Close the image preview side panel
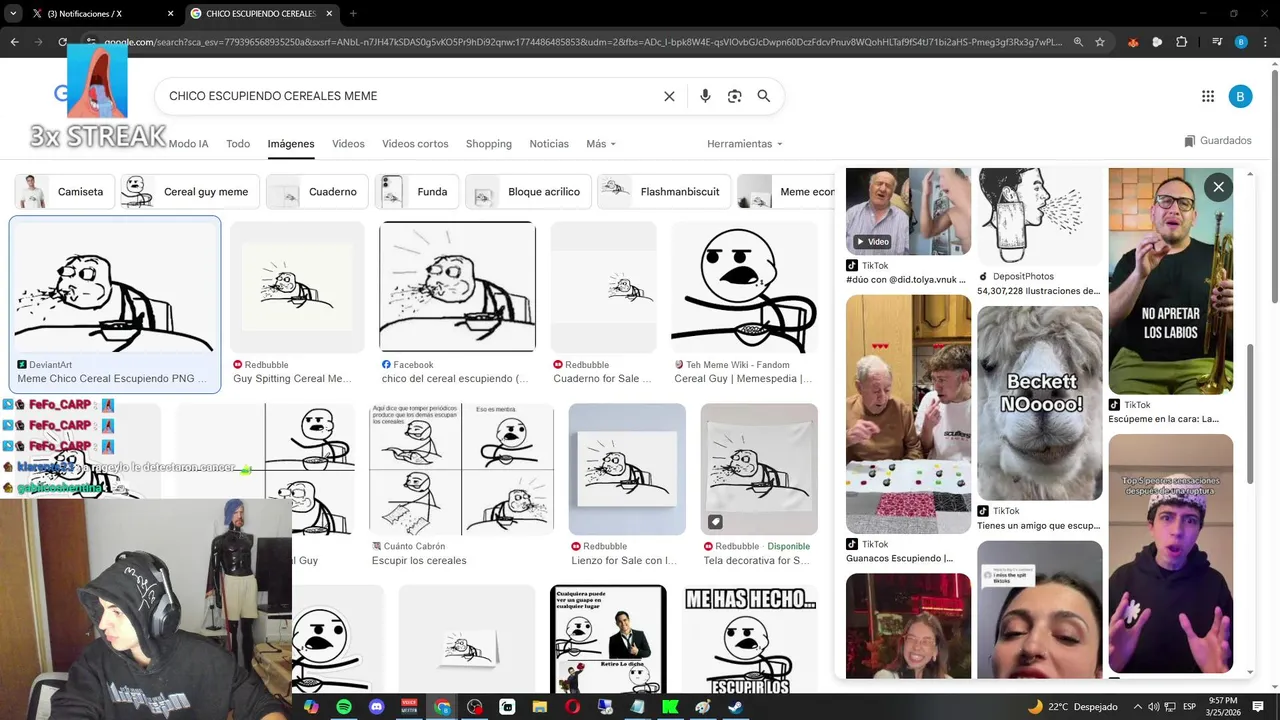1280x720 pixels. (1218, 187)
